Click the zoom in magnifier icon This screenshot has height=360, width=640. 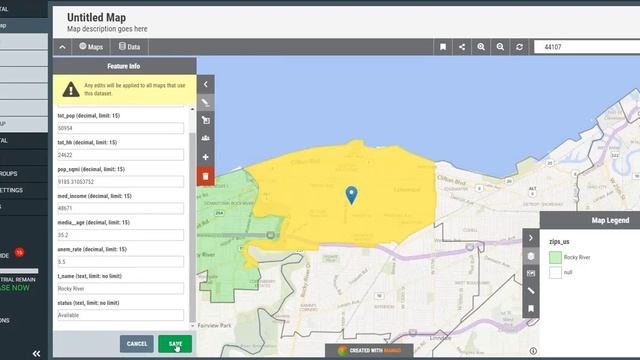click(x=481, y=47)
